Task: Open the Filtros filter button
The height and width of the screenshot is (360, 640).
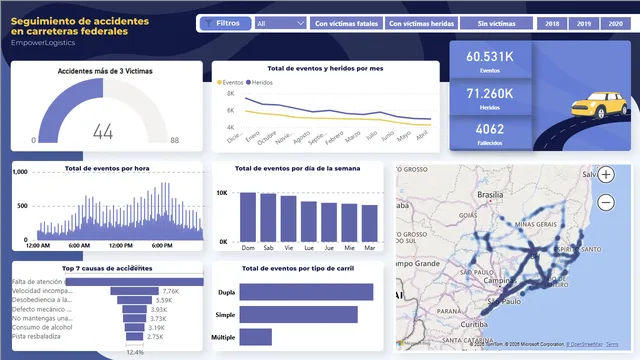Action: click(225, 23)
